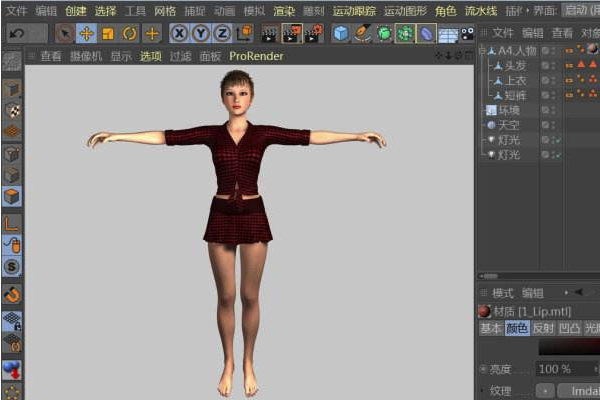
Task: Click the Undo arrow icon
Action: (x=16, y=33)
